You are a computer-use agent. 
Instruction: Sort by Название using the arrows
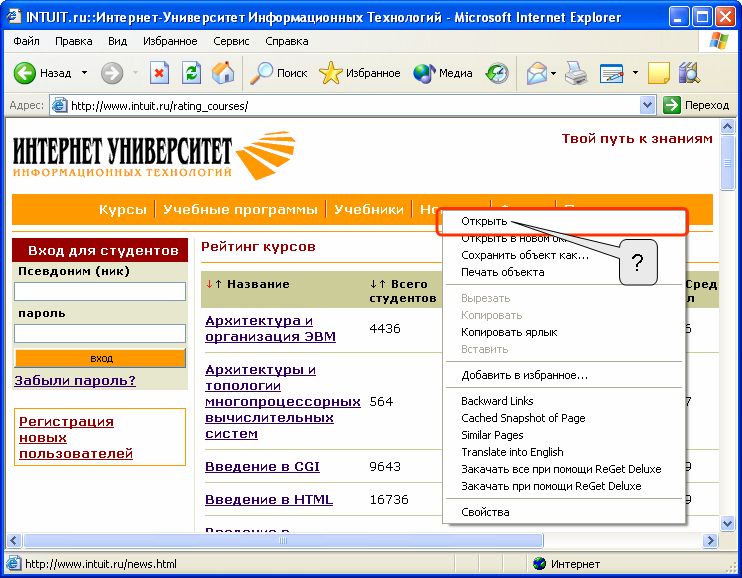[214, 284]
